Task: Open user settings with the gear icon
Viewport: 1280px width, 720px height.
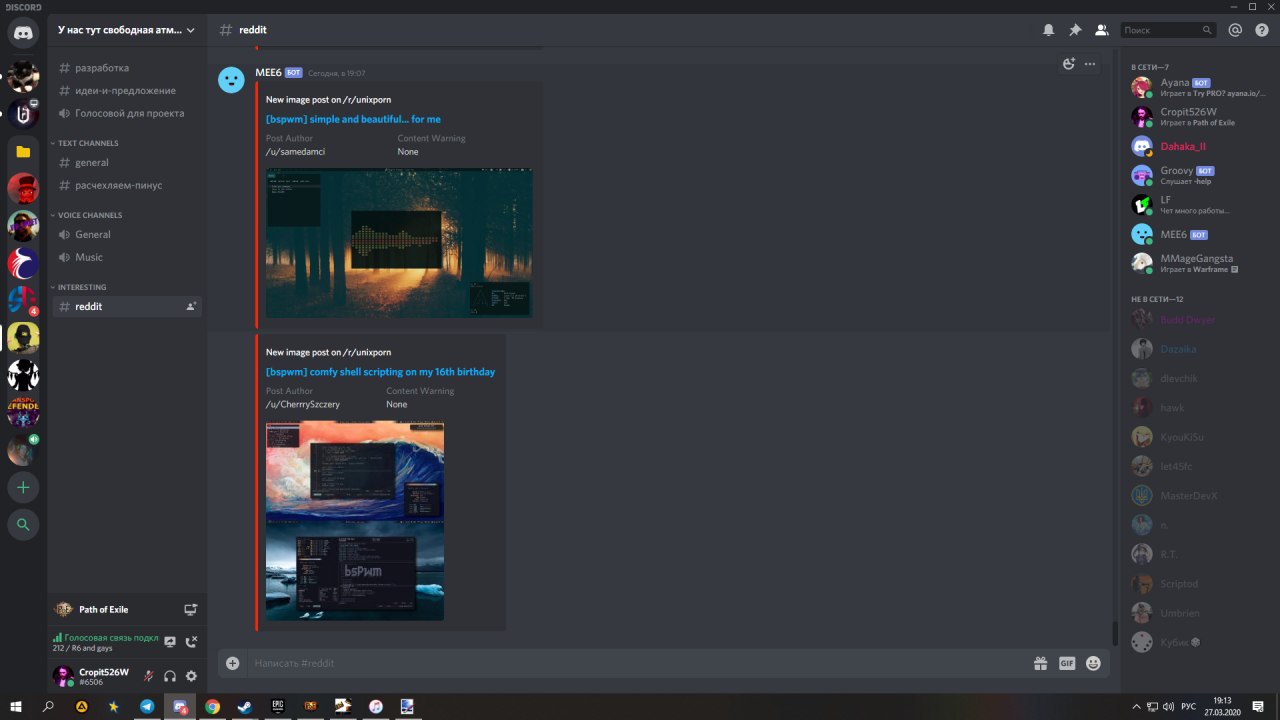Action: pyautogui.click(x=192, y=676)
